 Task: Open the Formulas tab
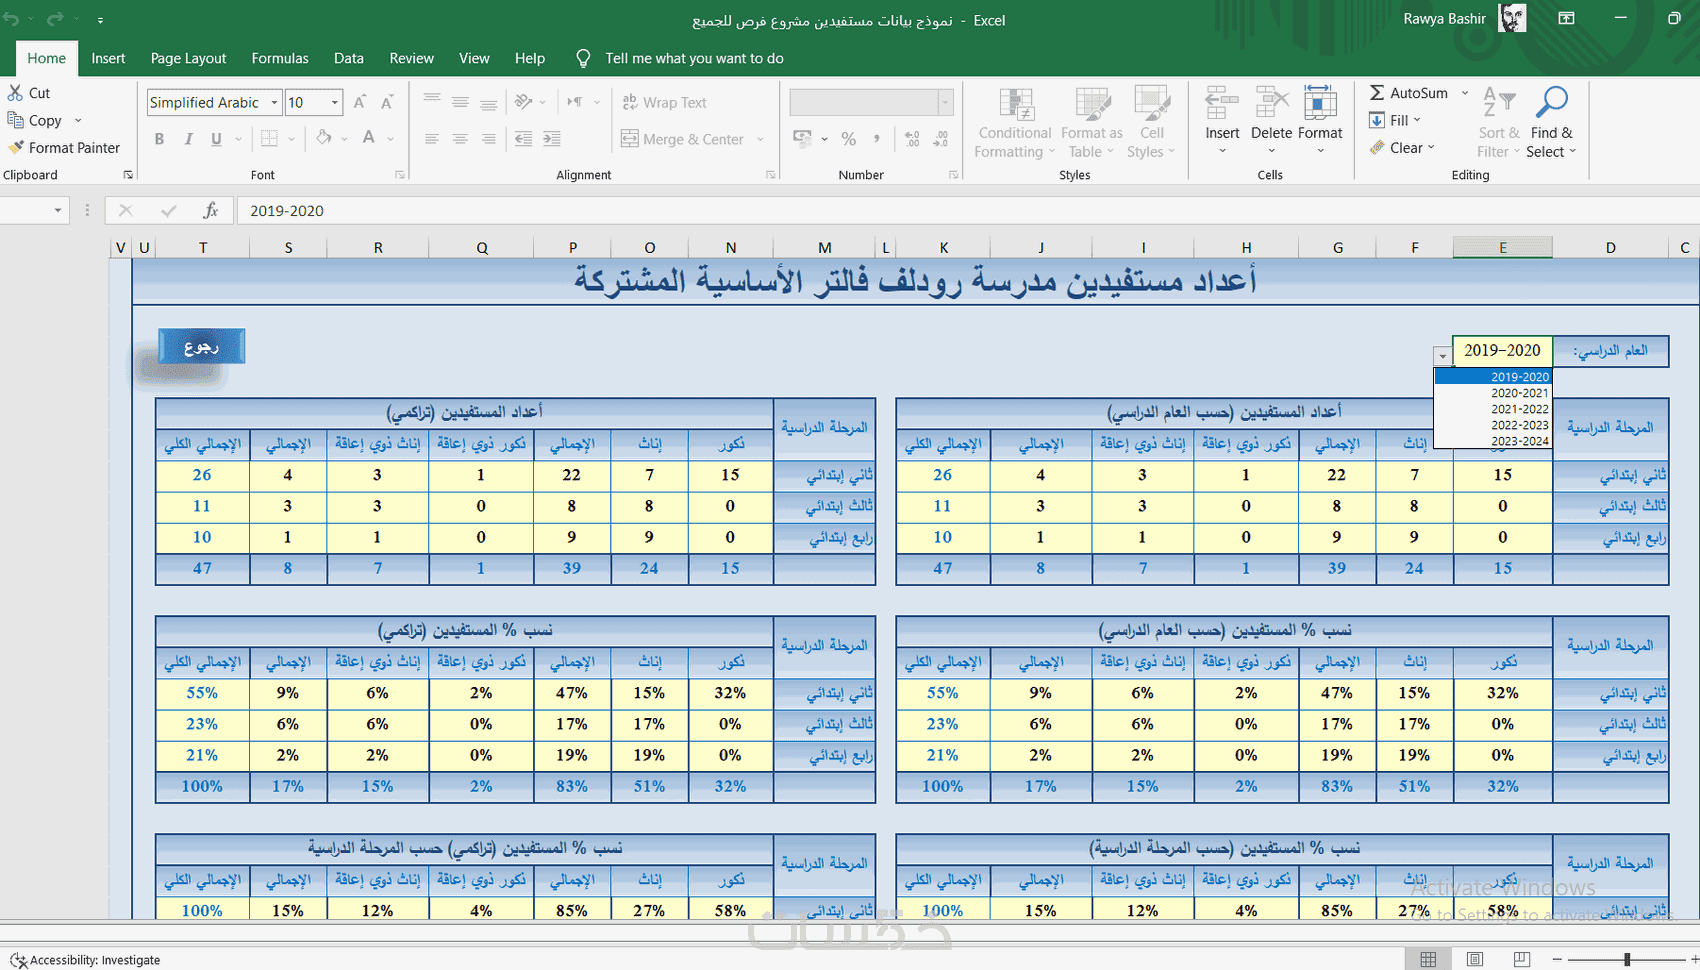(x=280, y=58)
